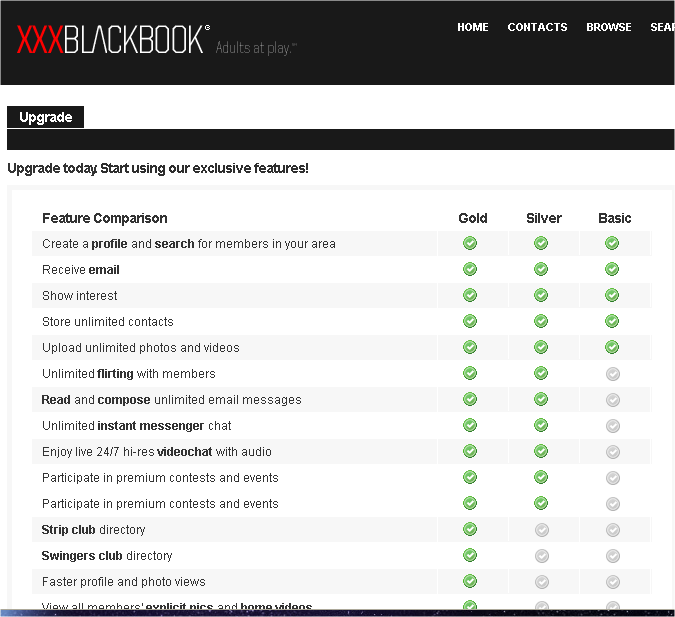675x617 pixels.
Task: Click grey Basic mark for Faster profile views
Action: pos(613,582)
